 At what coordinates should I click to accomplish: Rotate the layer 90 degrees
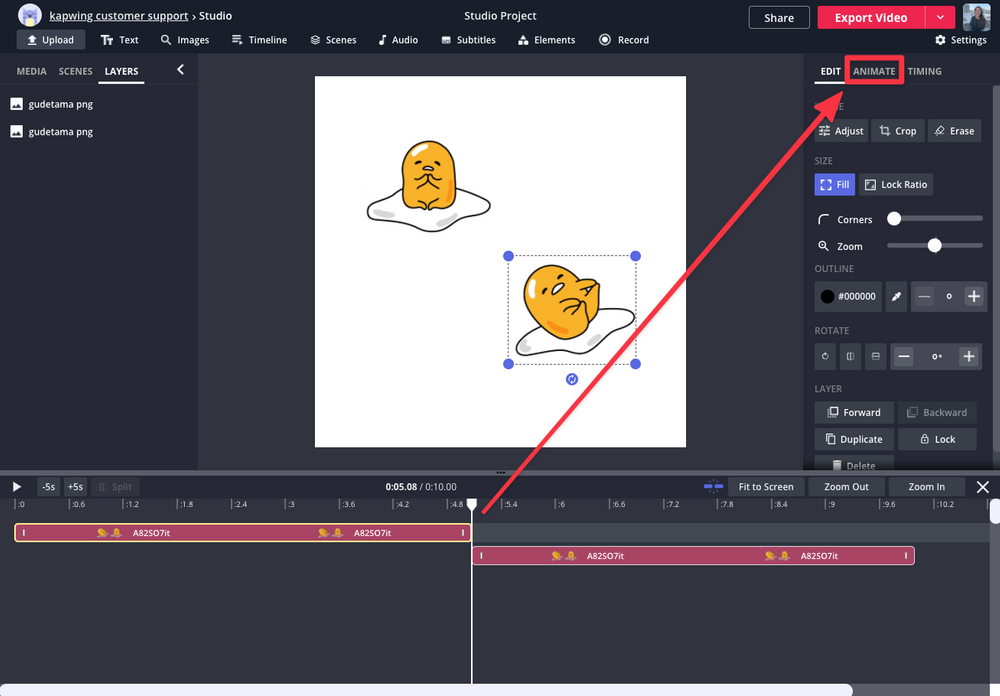coord(824,356)
